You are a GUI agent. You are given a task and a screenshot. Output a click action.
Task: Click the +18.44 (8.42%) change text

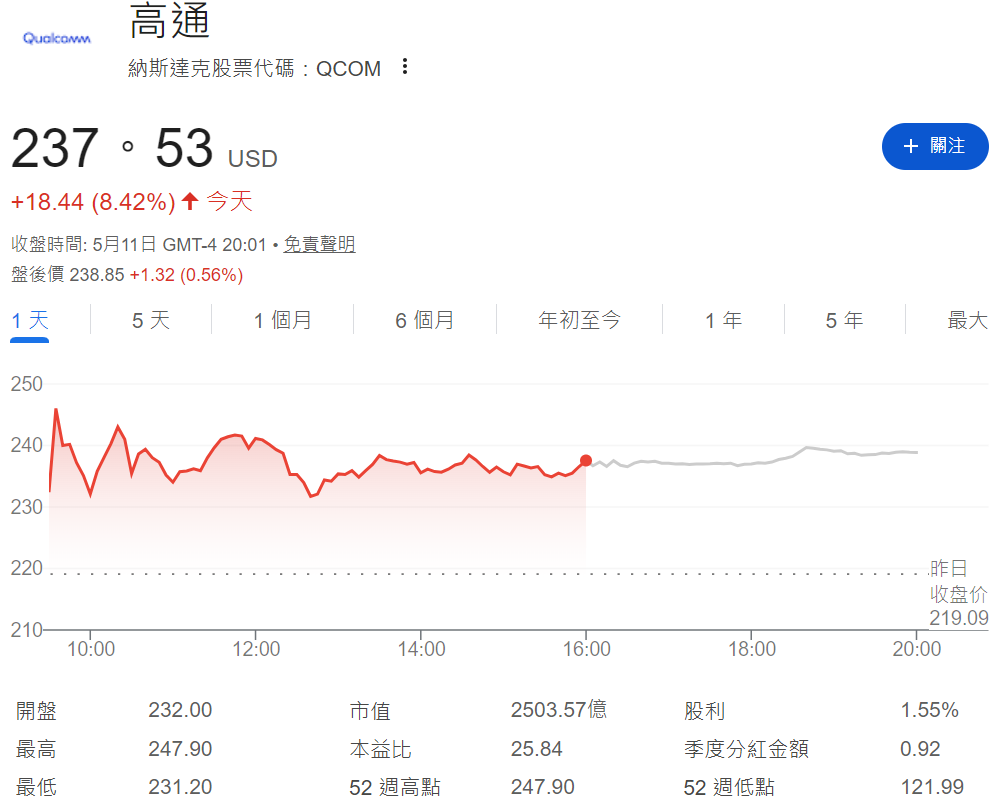[x=93, y=202]
